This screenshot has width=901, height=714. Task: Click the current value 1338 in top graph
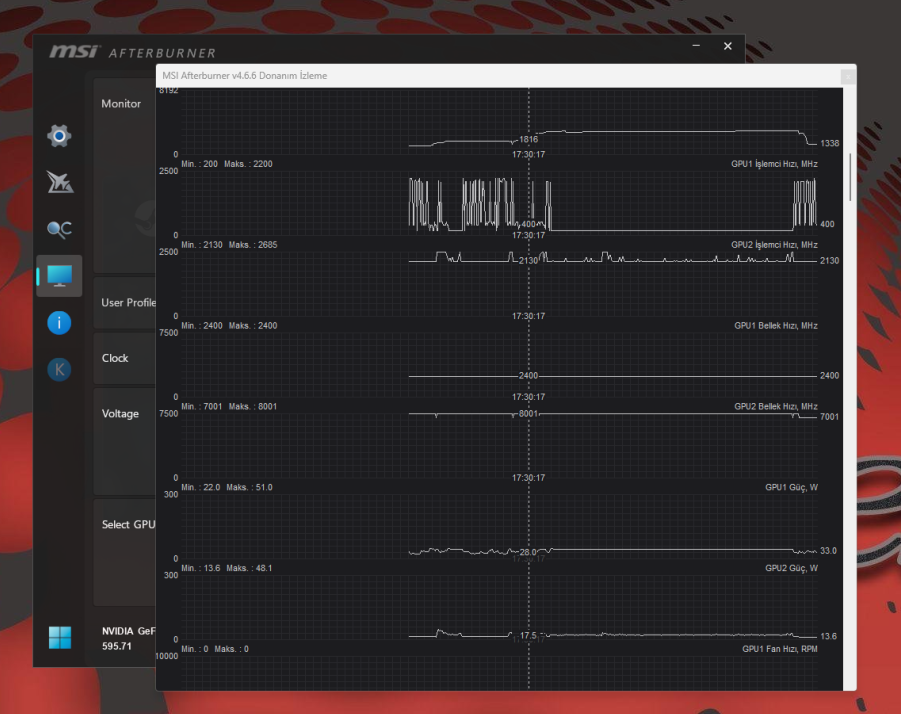click(x=829, y=144)
